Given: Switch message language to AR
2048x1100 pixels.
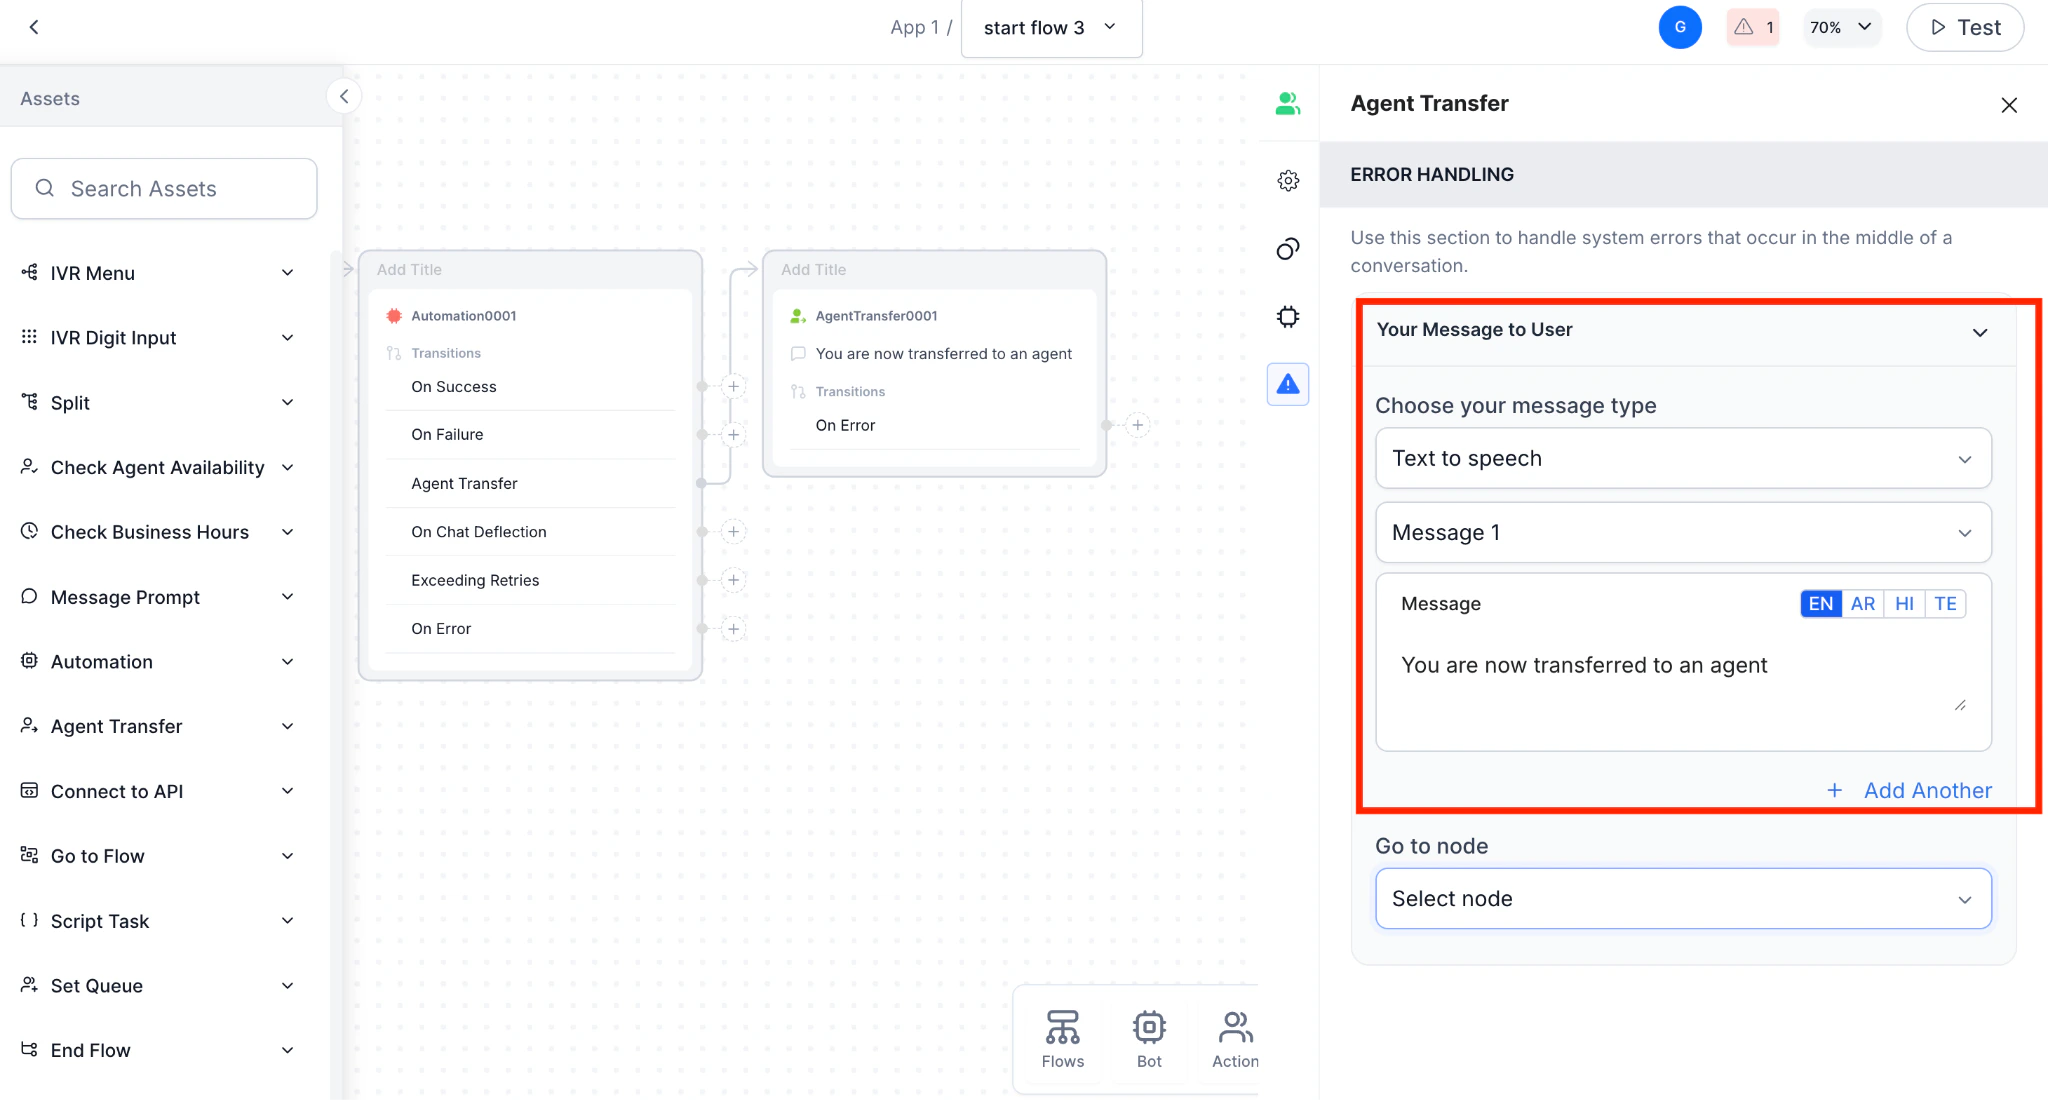Looking at the screenshot, I should pos(1862,604).
